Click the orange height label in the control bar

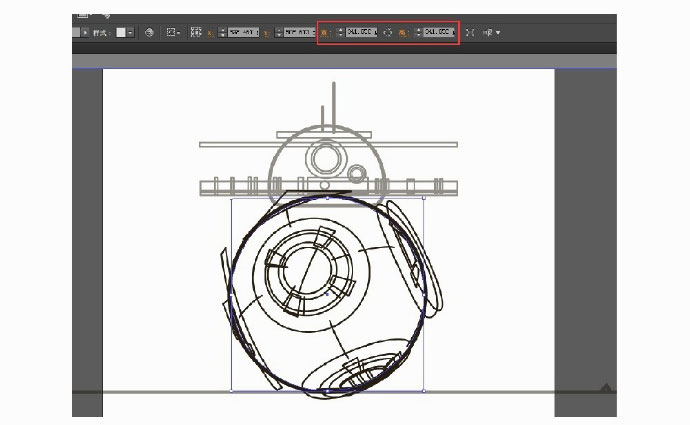(x=404, y=33)
